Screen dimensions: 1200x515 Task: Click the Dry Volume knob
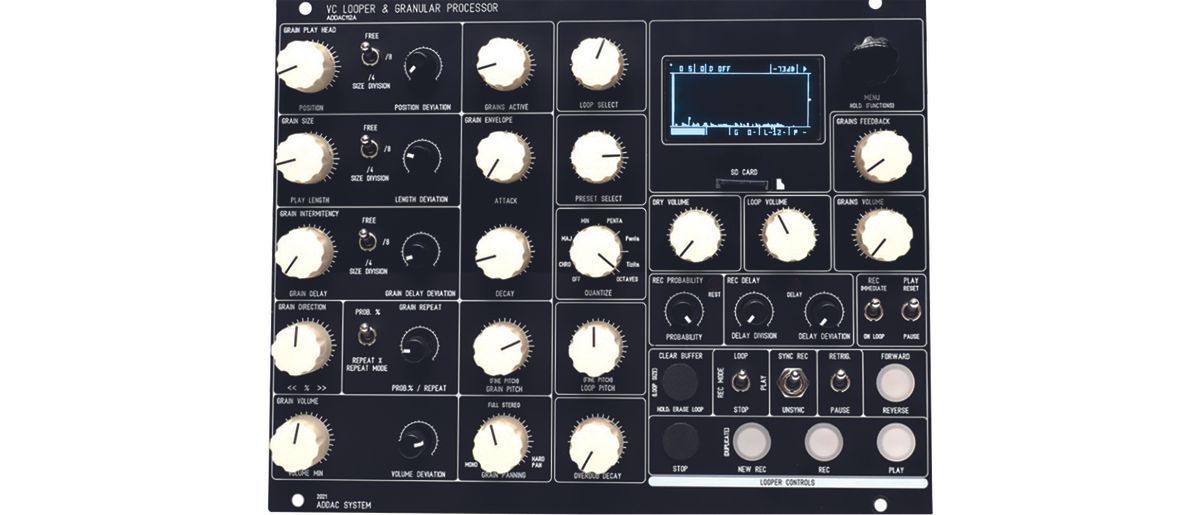pos(696,236)
